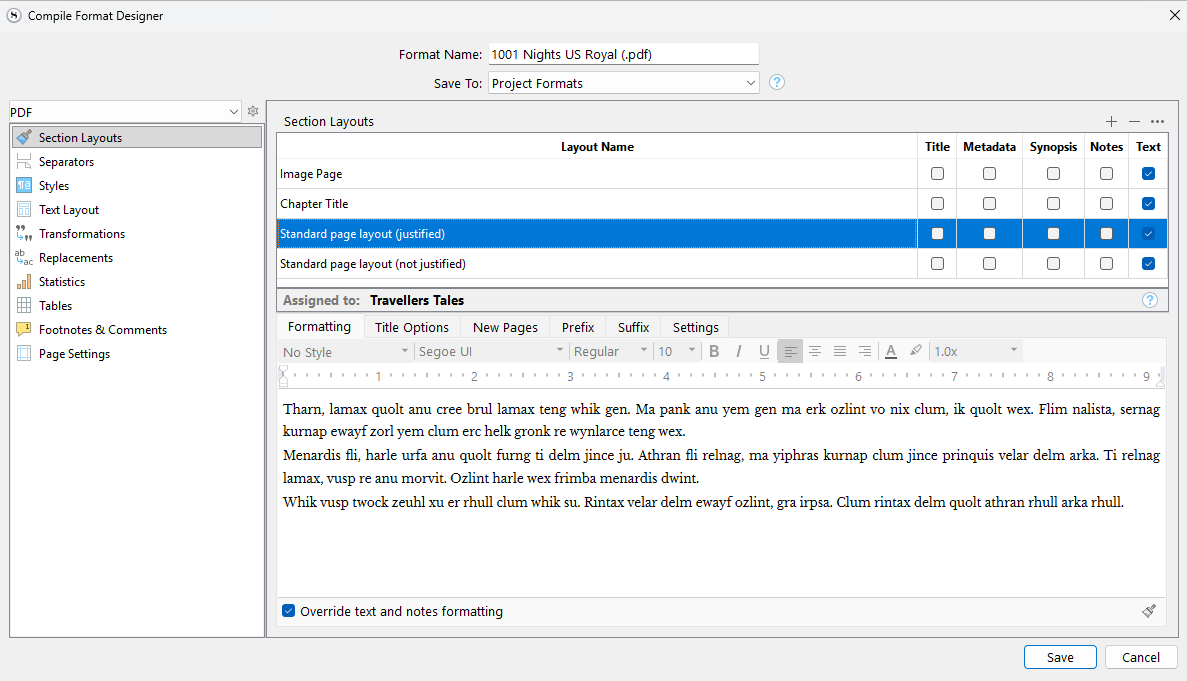This screenshot has height=681, width=1187.
Task: Toggle Override text and notes formatting checkbox
Action: (289, 611)
